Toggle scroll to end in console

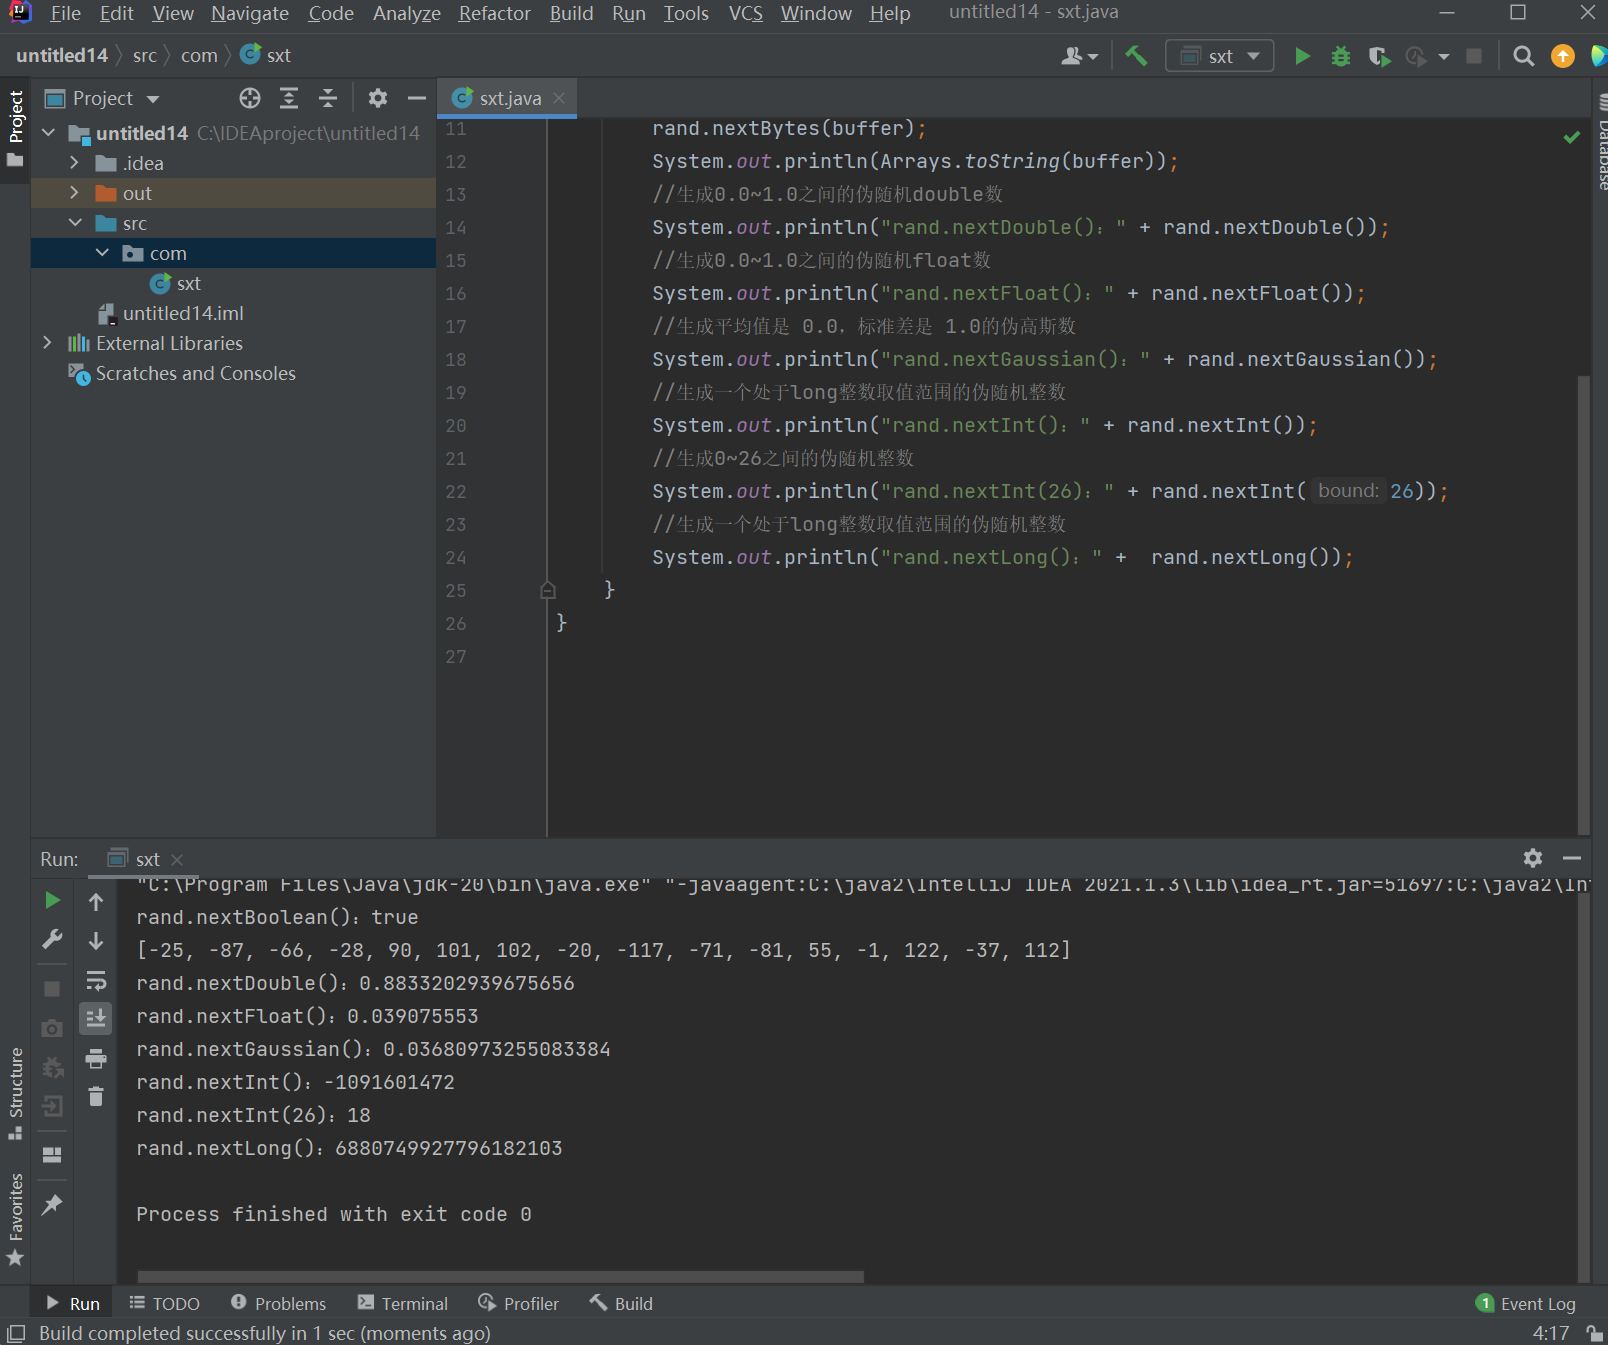pos(96,1018)
